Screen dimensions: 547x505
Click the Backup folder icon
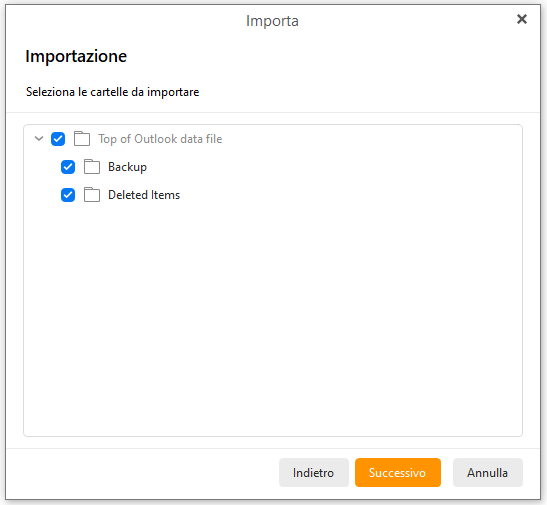point(92,166)
